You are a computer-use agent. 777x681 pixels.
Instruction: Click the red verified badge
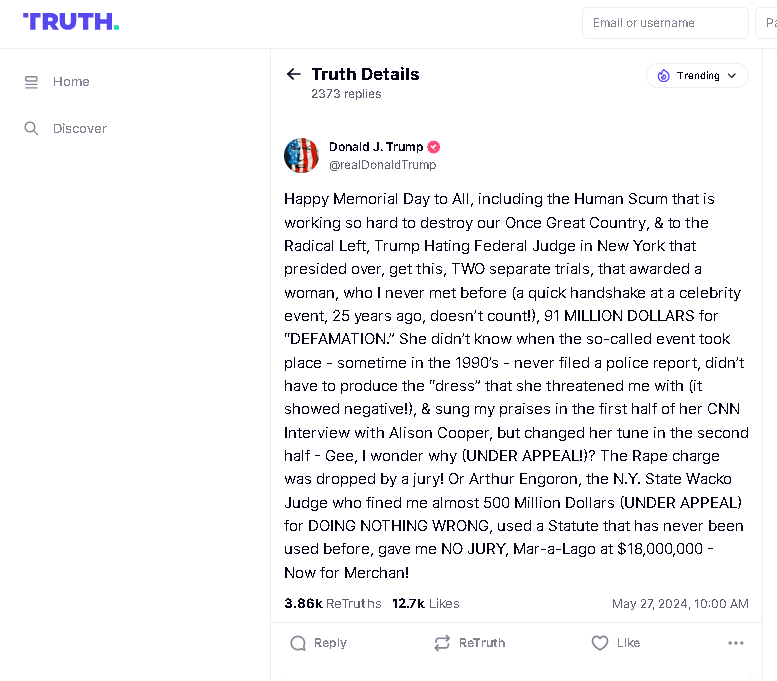(x=434, y=147)
